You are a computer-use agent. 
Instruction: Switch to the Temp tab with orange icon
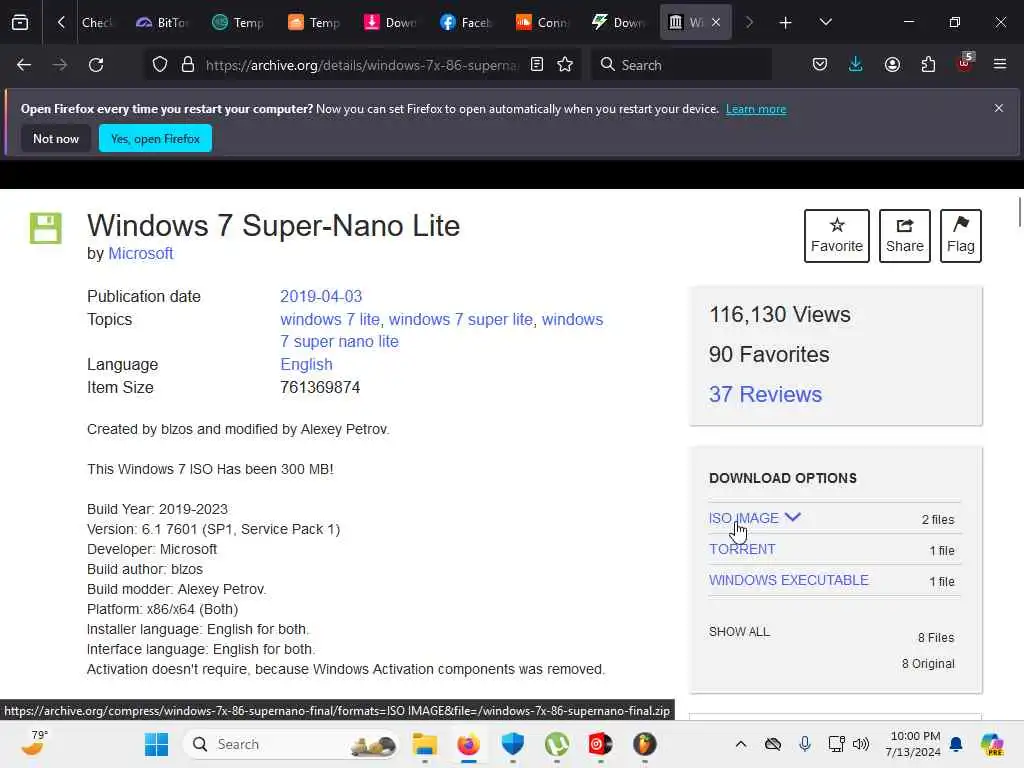click(x=313, y=22)
